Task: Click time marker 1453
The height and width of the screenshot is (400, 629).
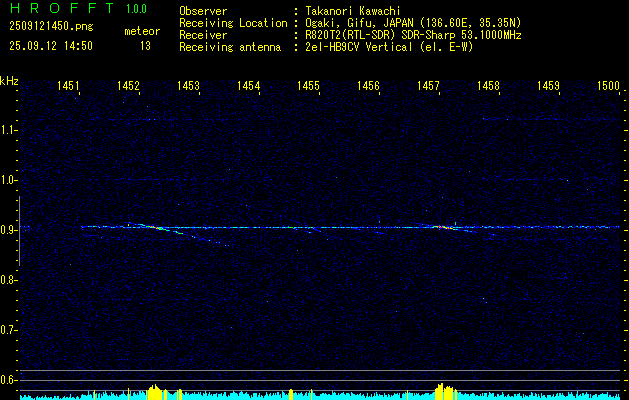Action: [189, 85]
